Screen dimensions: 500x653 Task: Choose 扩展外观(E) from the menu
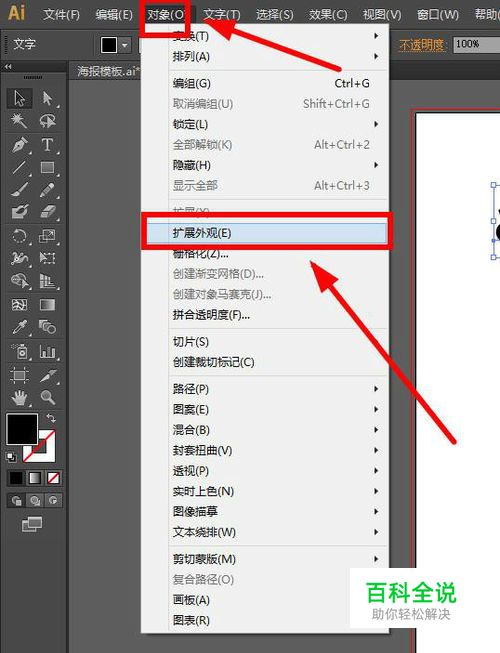coord(266,233)
